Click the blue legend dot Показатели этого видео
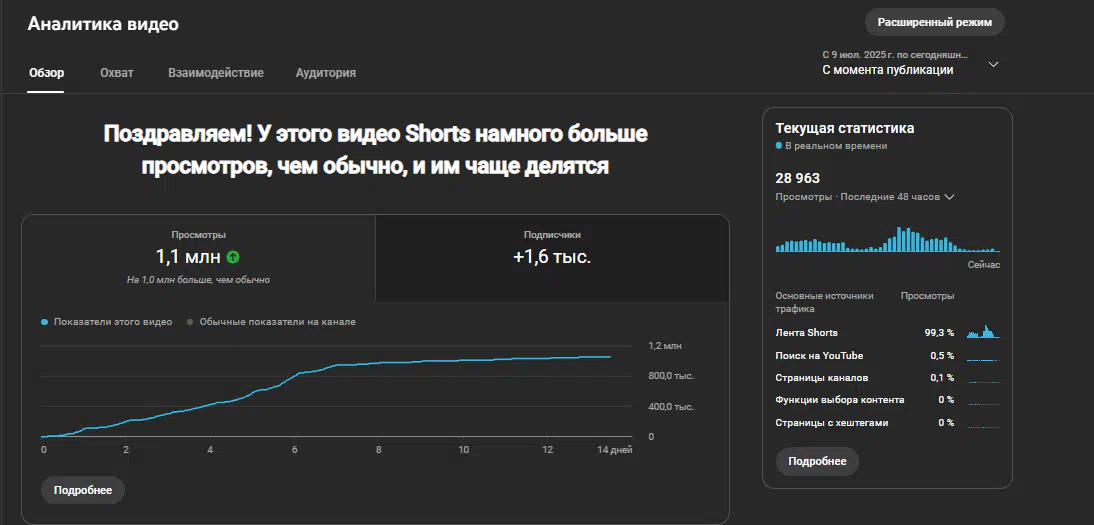Screen dimensions: 1094x525 click(45, 323)
